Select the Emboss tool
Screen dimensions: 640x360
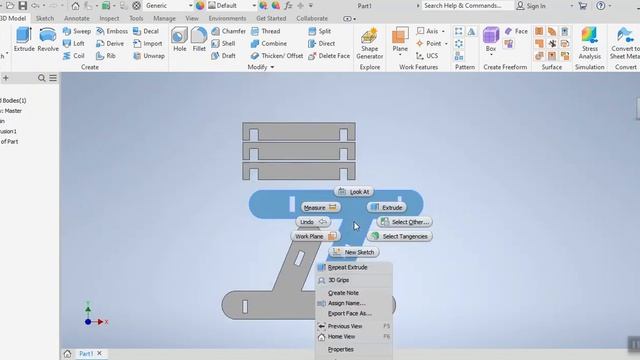[x=112, y=31]
